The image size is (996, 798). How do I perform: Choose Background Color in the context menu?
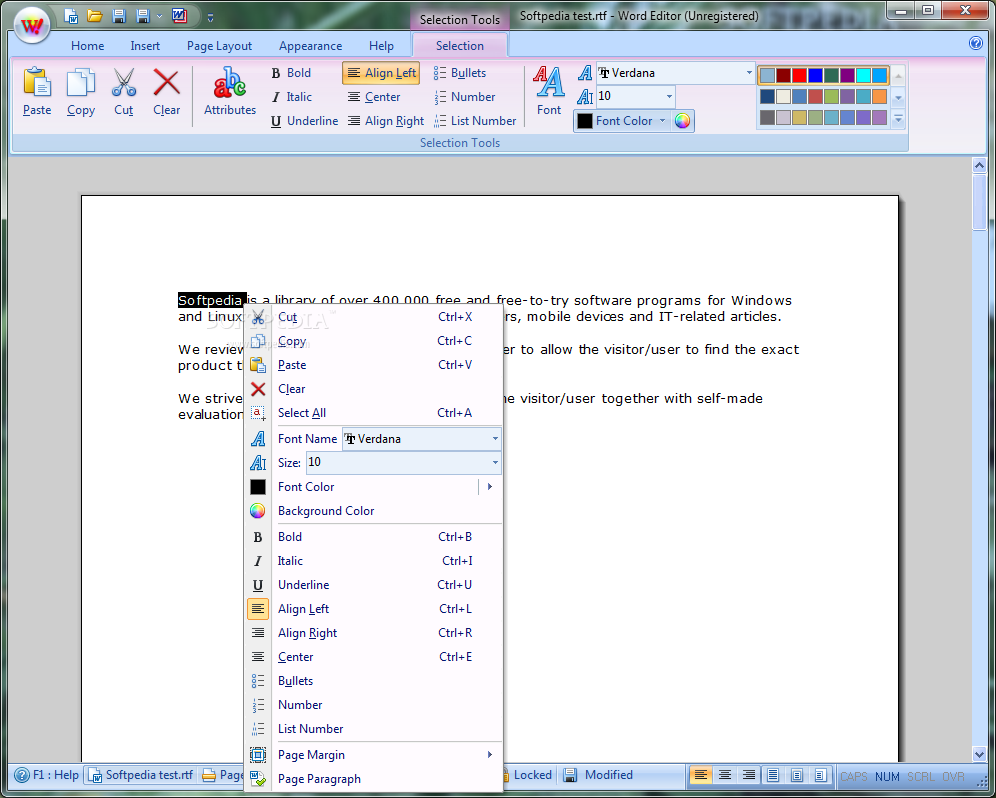[374, 511]
